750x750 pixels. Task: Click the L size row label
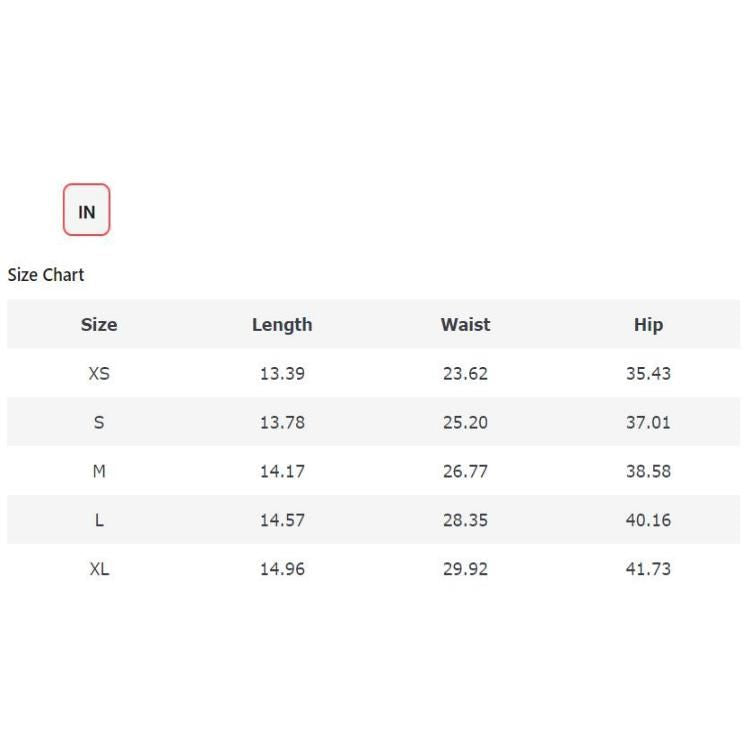tap(99, 520)
